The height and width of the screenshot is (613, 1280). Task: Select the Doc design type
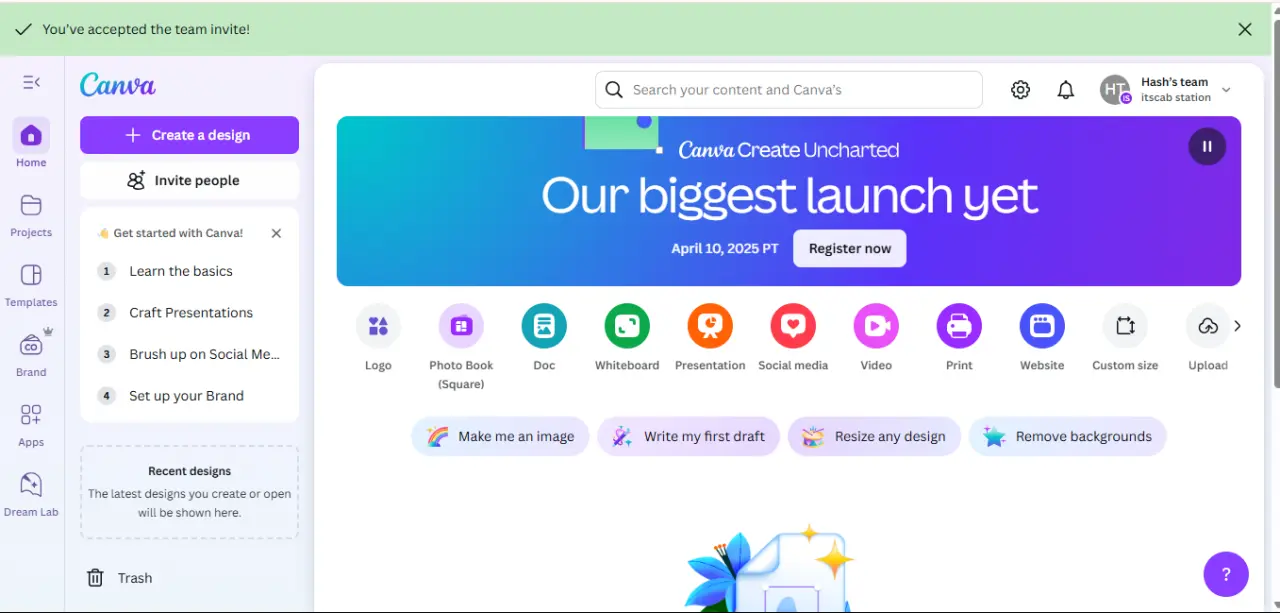tap(544, 338)
